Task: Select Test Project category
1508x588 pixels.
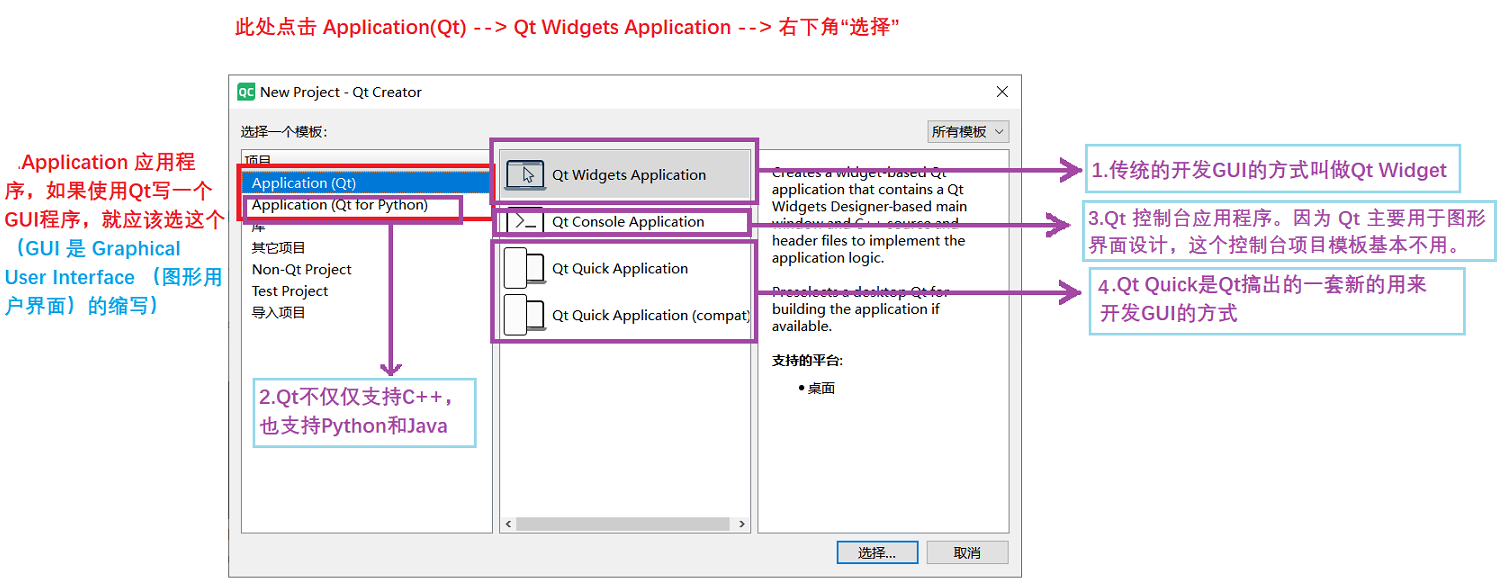Action: pos(290,291)
